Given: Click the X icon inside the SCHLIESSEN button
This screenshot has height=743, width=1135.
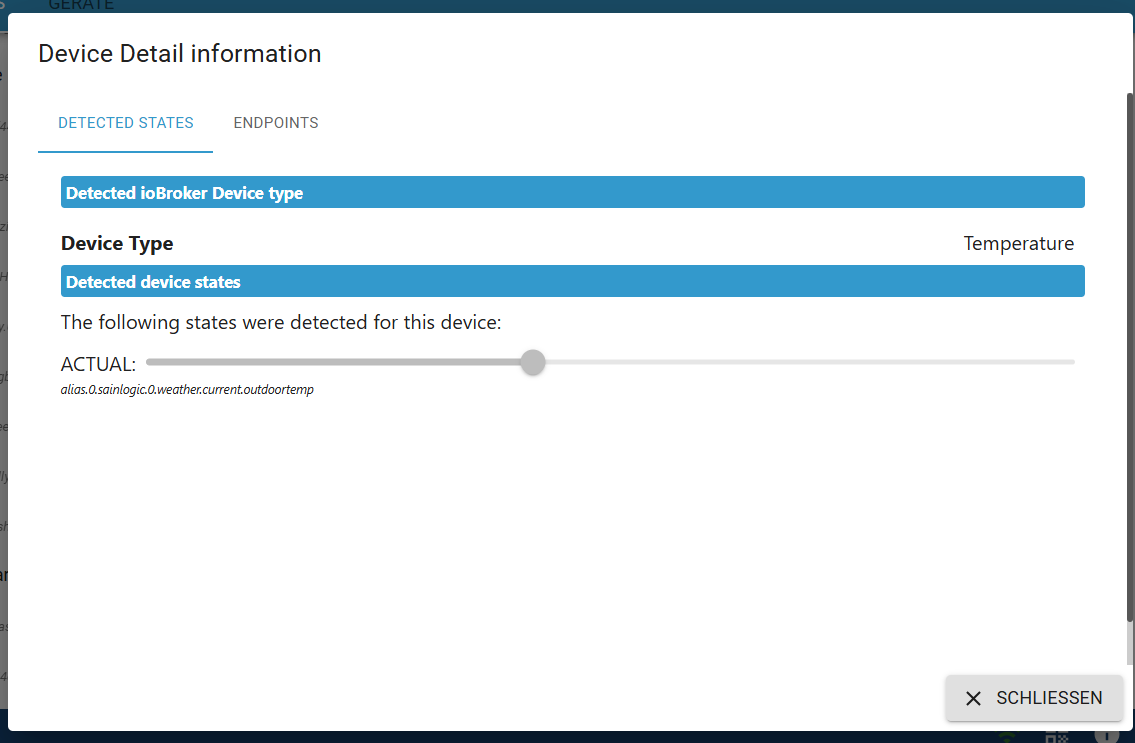Looking at the screenshot, I should coord(974,698).
